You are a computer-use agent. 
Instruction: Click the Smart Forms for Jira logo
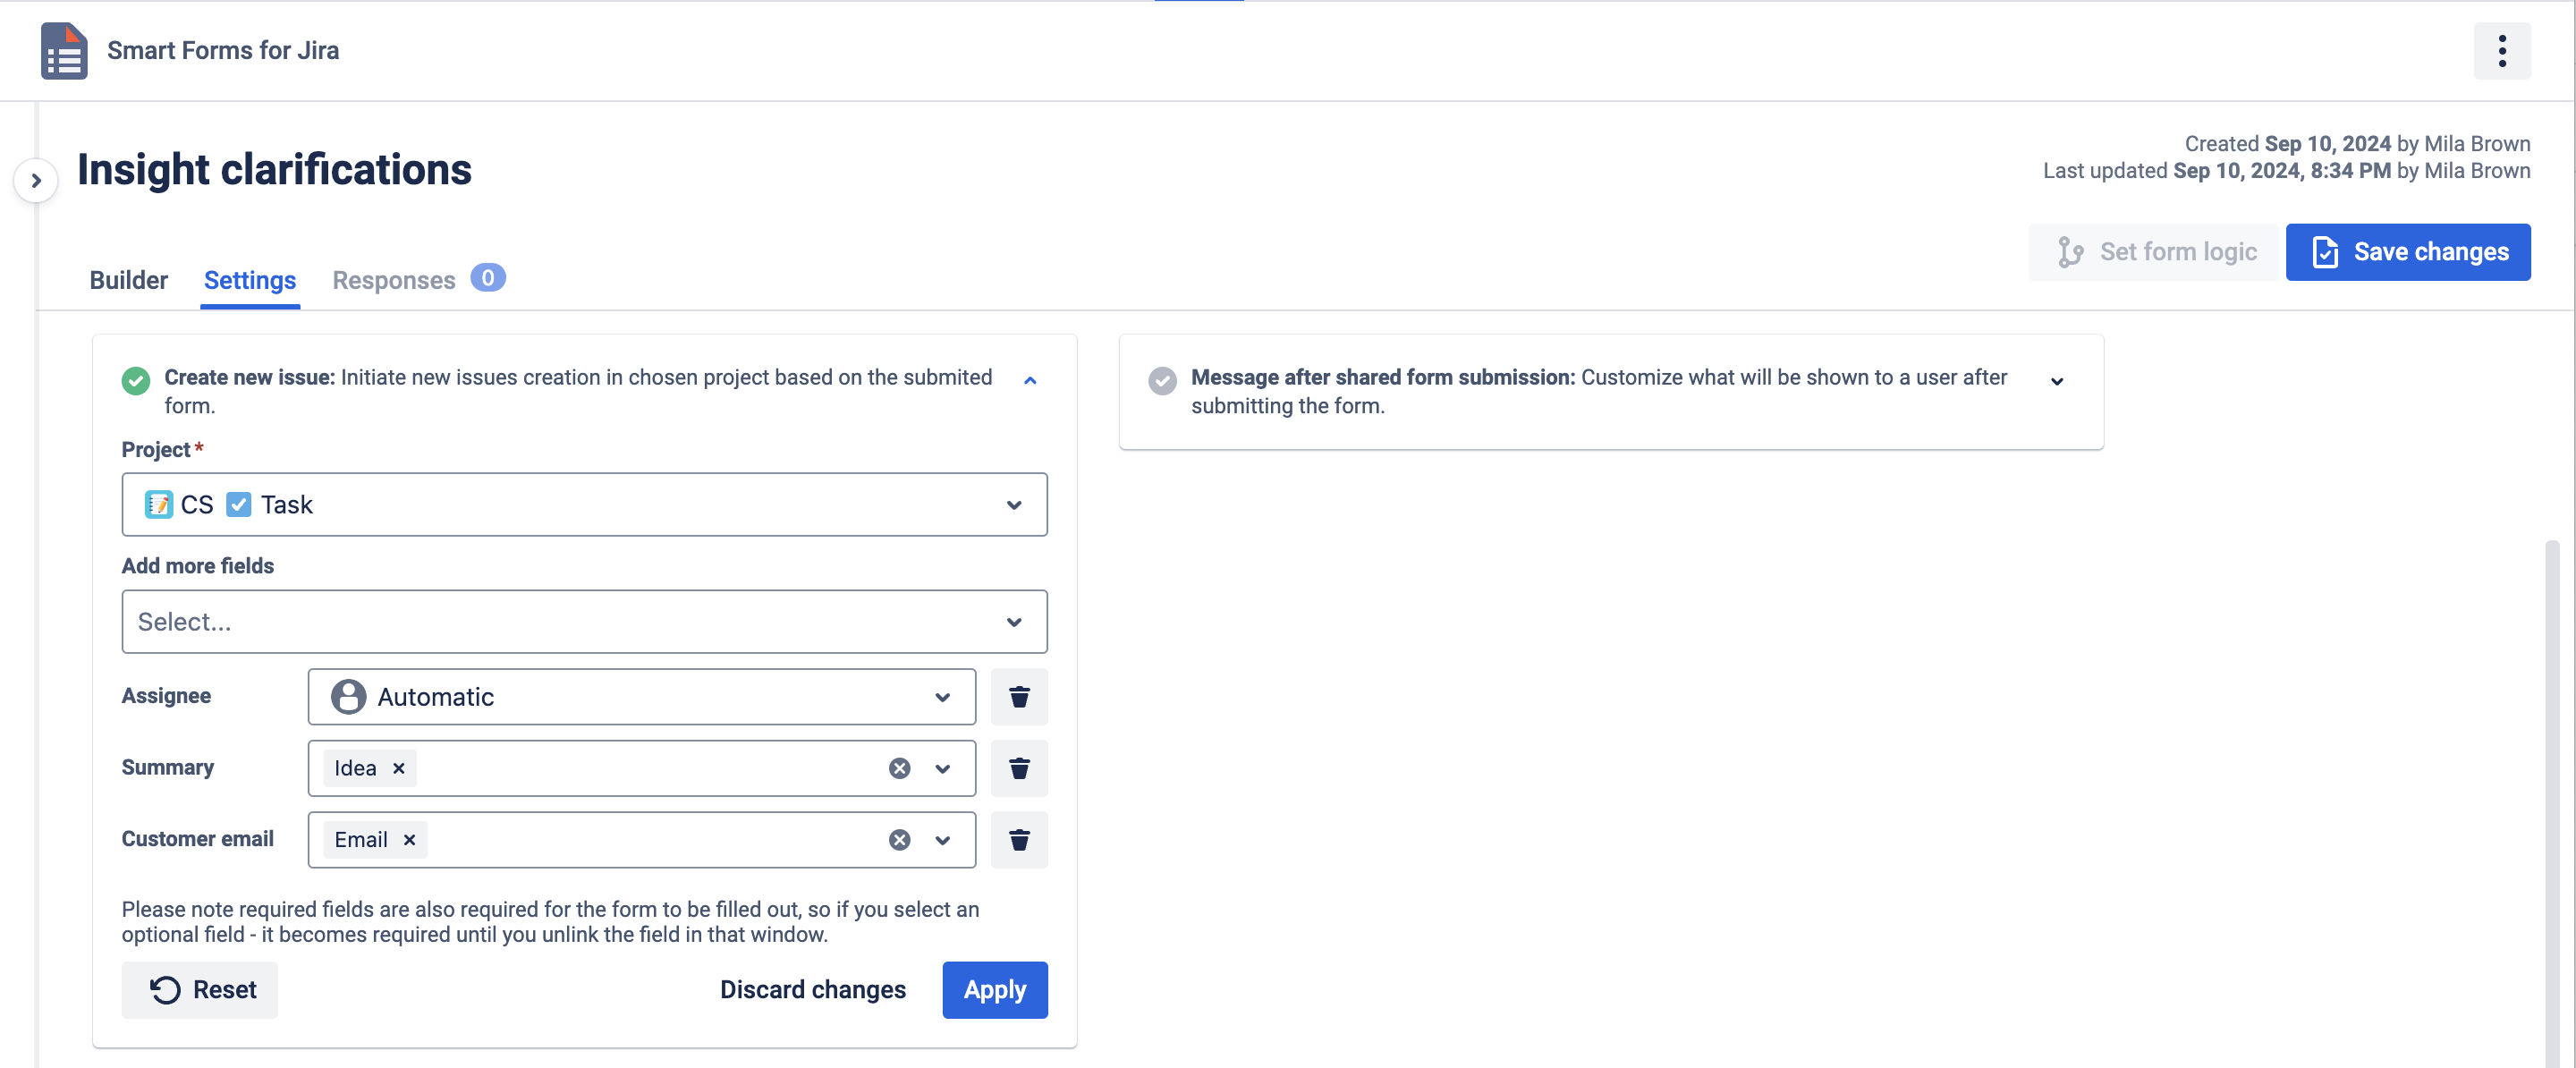(x=64, y=50)
